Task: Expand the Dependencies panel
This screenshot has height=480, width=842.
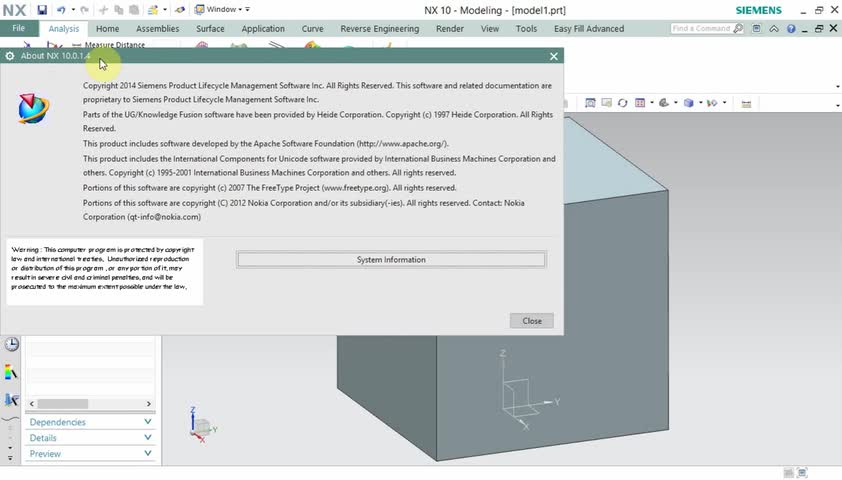Action: click(x=90, y=422)
